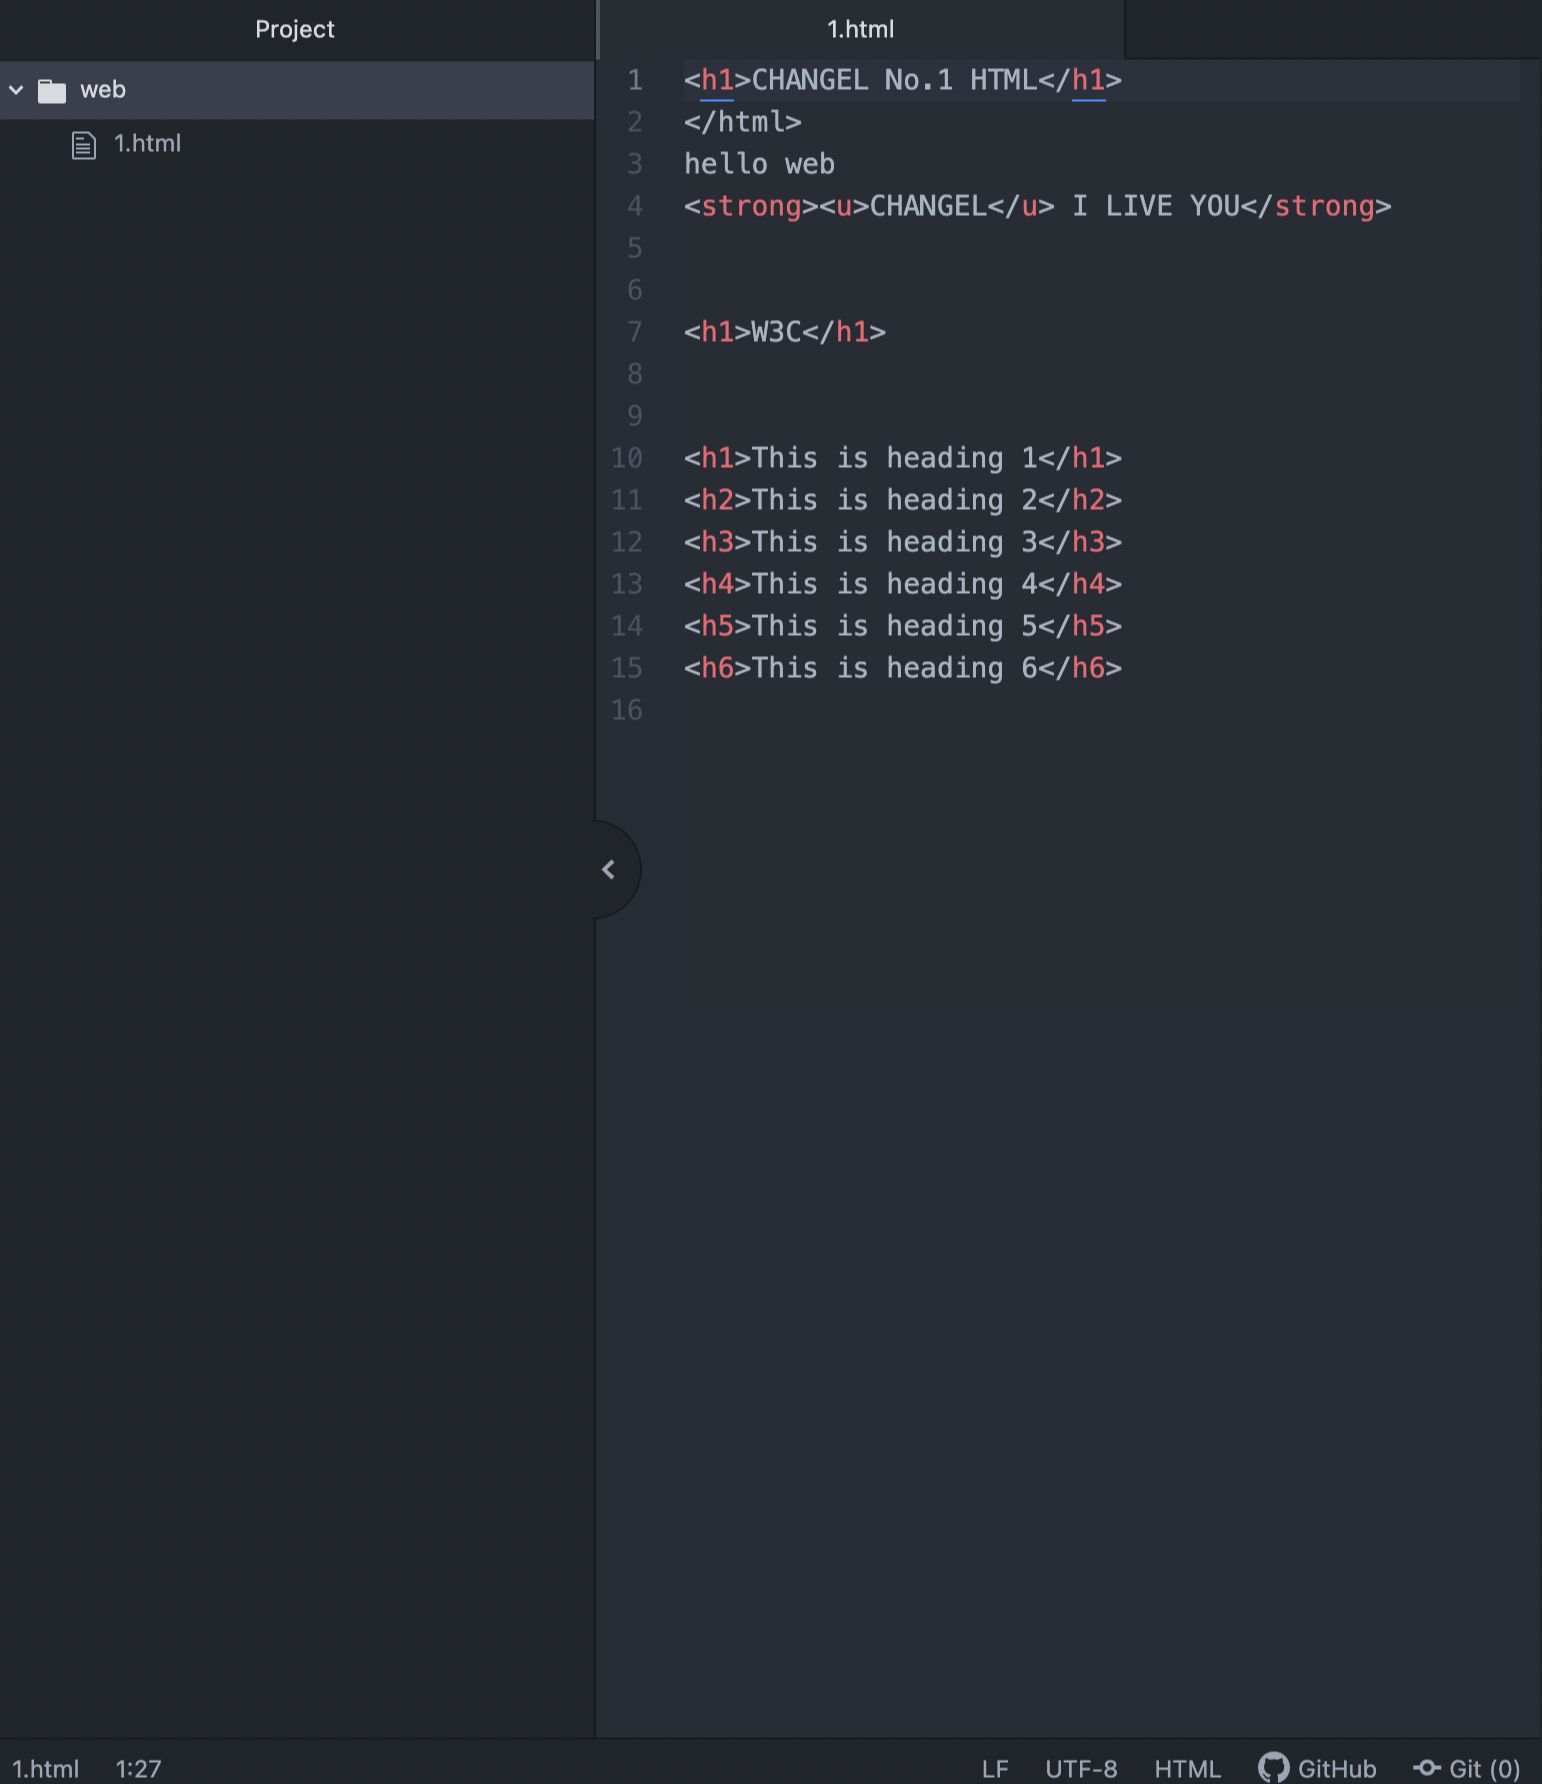This screenshot has width=1542, height=1784.
Task: Click the 1.html file icon in tree
Action: [84, 145]
